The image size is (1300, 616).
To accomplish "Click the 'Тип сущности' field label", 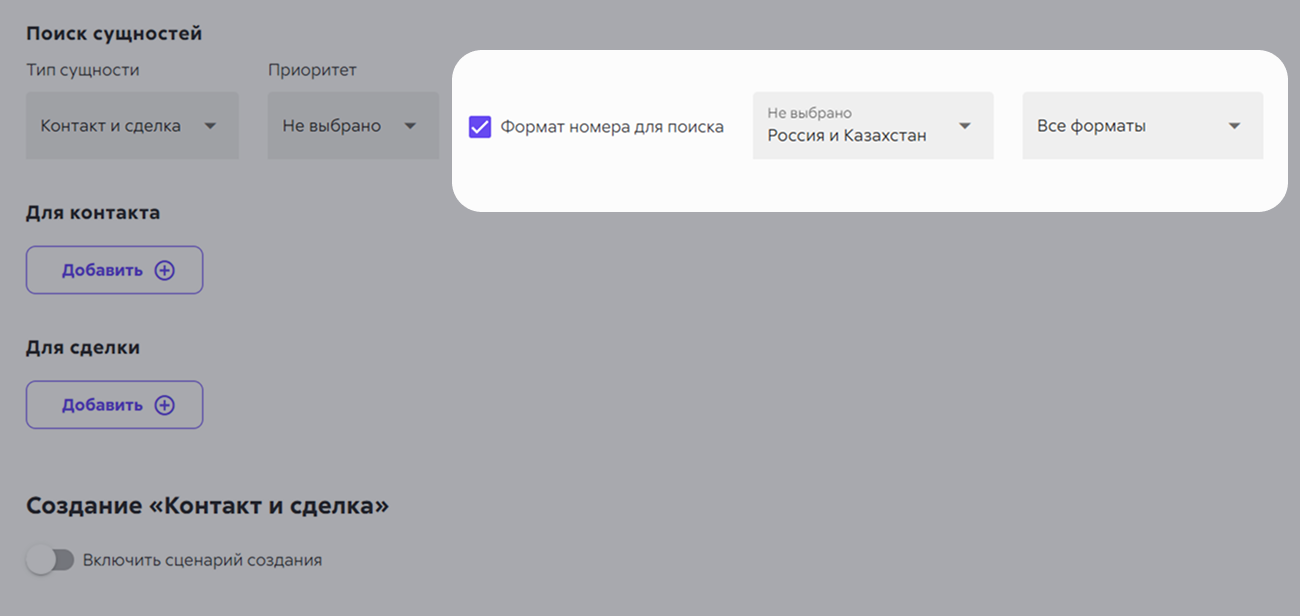I will 83,70.
